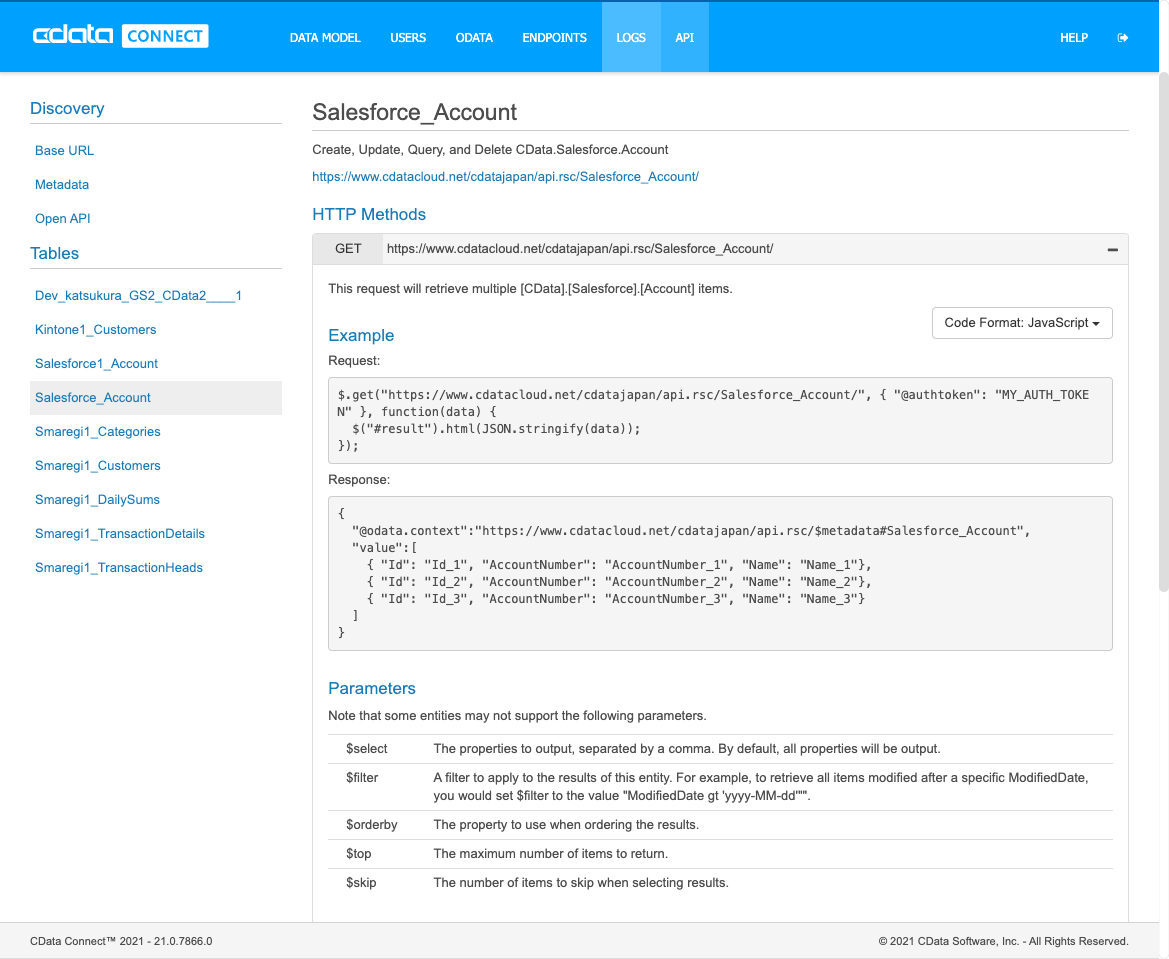This screenshot has height=959, width=1169.
Task: Select the Salesforce1_Account table
Action: coord(96,364)
